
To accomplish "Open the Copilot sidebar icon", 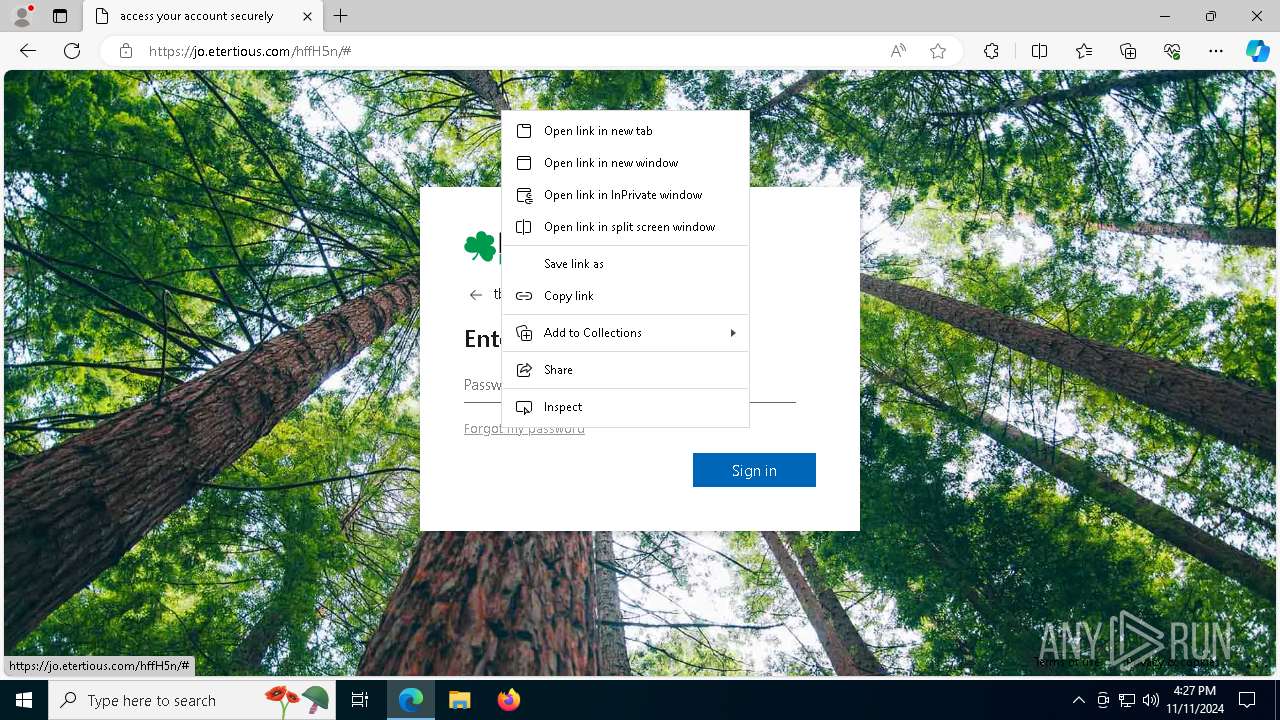I will coord(1257,51).
